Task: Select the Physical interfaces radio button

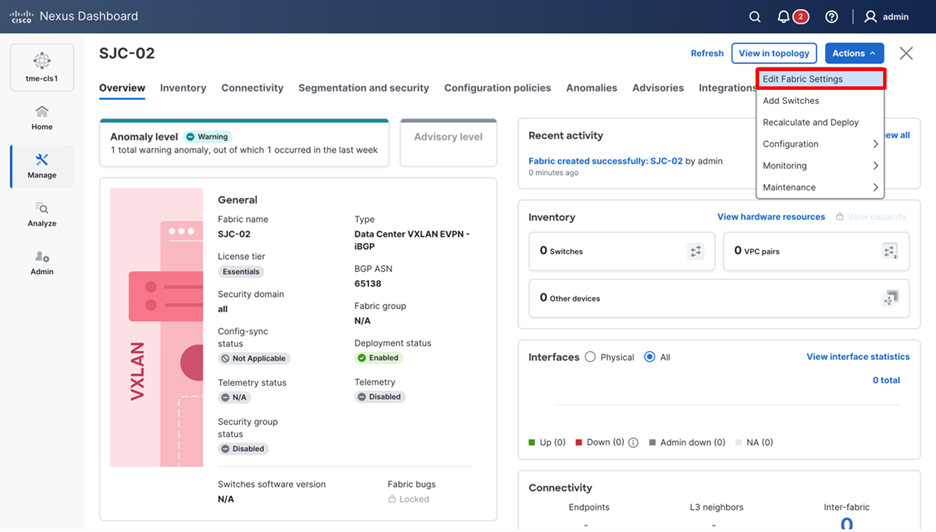Action: (590, 357)
